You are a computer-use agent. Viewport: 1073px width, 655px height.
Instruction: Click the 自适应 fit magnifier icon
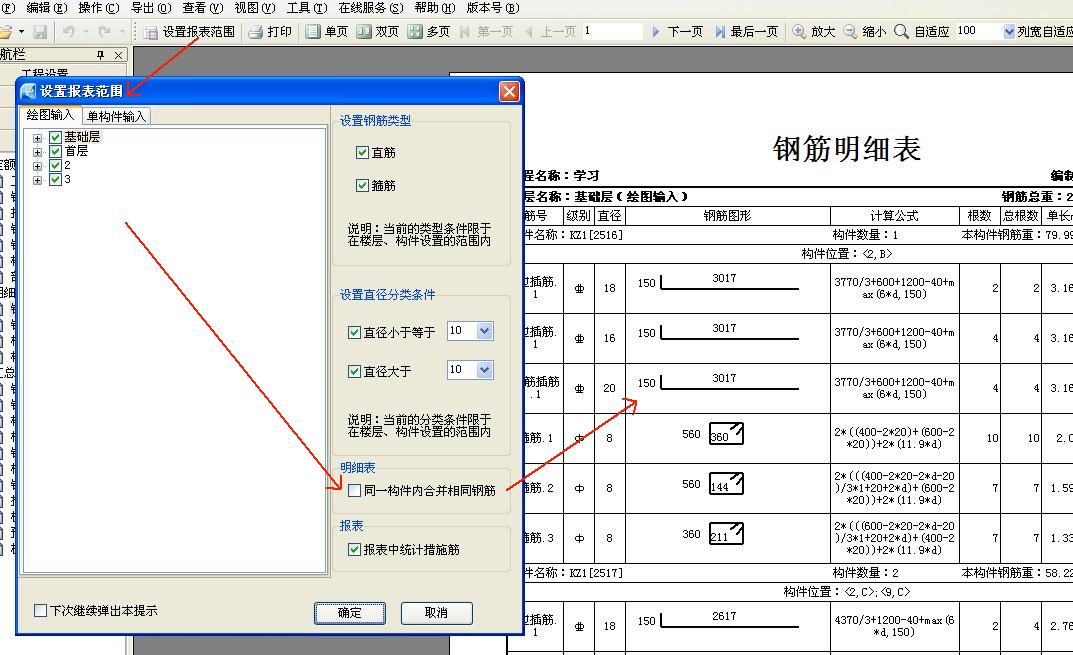coord(902,31)
